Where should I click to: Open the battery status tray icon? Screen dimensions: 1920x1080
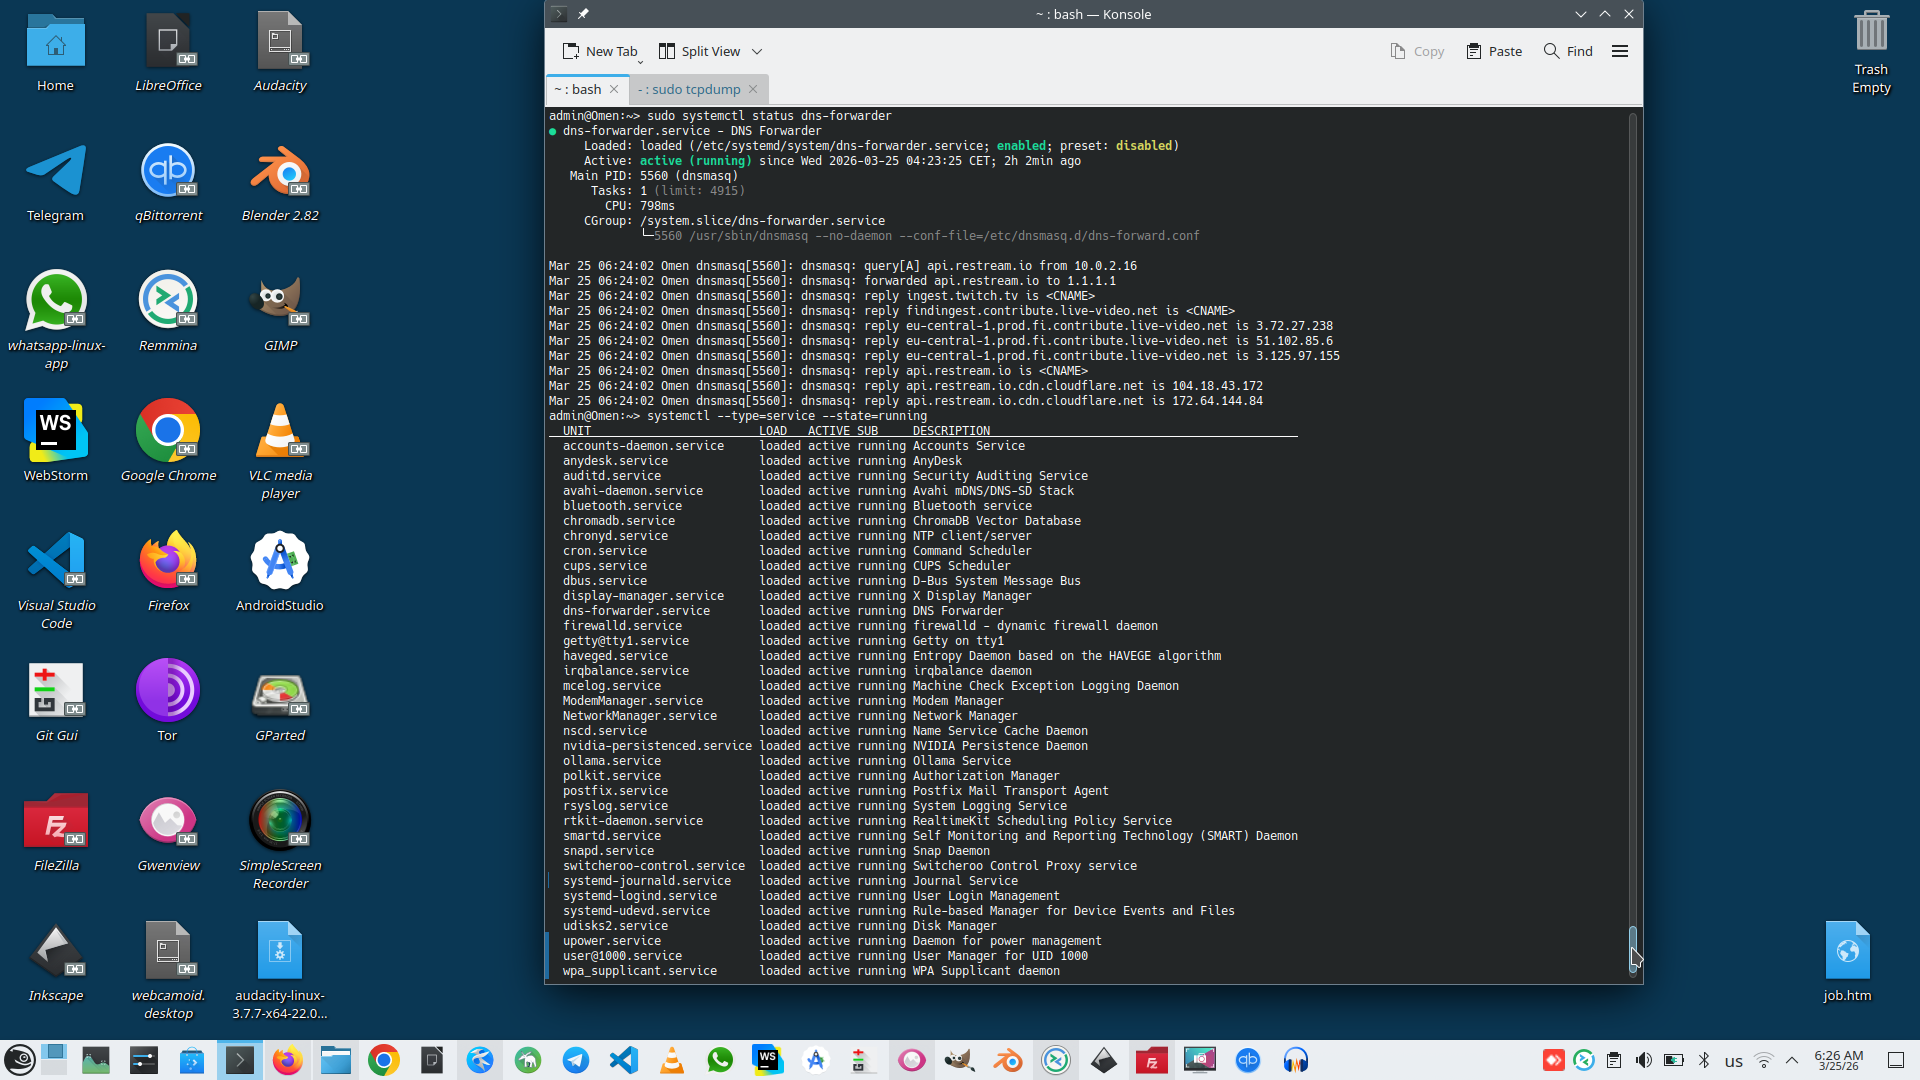[x=1674, y=1060]
